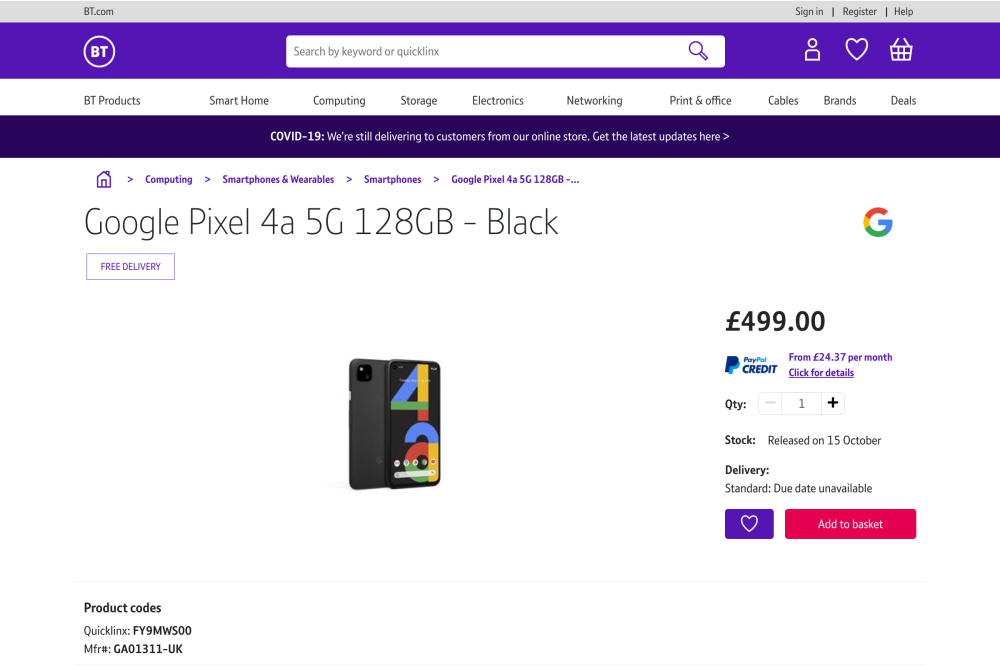Open the Deals menu item

pyautogui.click(x=903, y=101)
